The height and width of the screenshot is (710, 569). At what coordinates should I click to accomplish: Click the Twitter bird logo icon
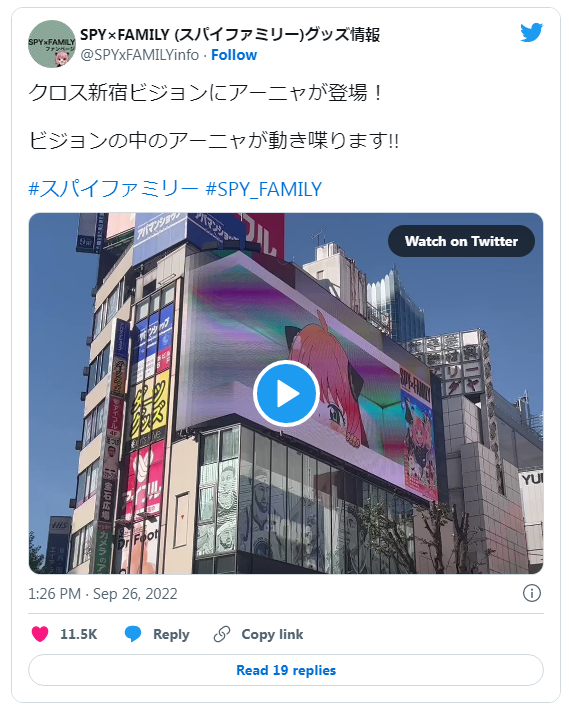click(x=531, y=32)
